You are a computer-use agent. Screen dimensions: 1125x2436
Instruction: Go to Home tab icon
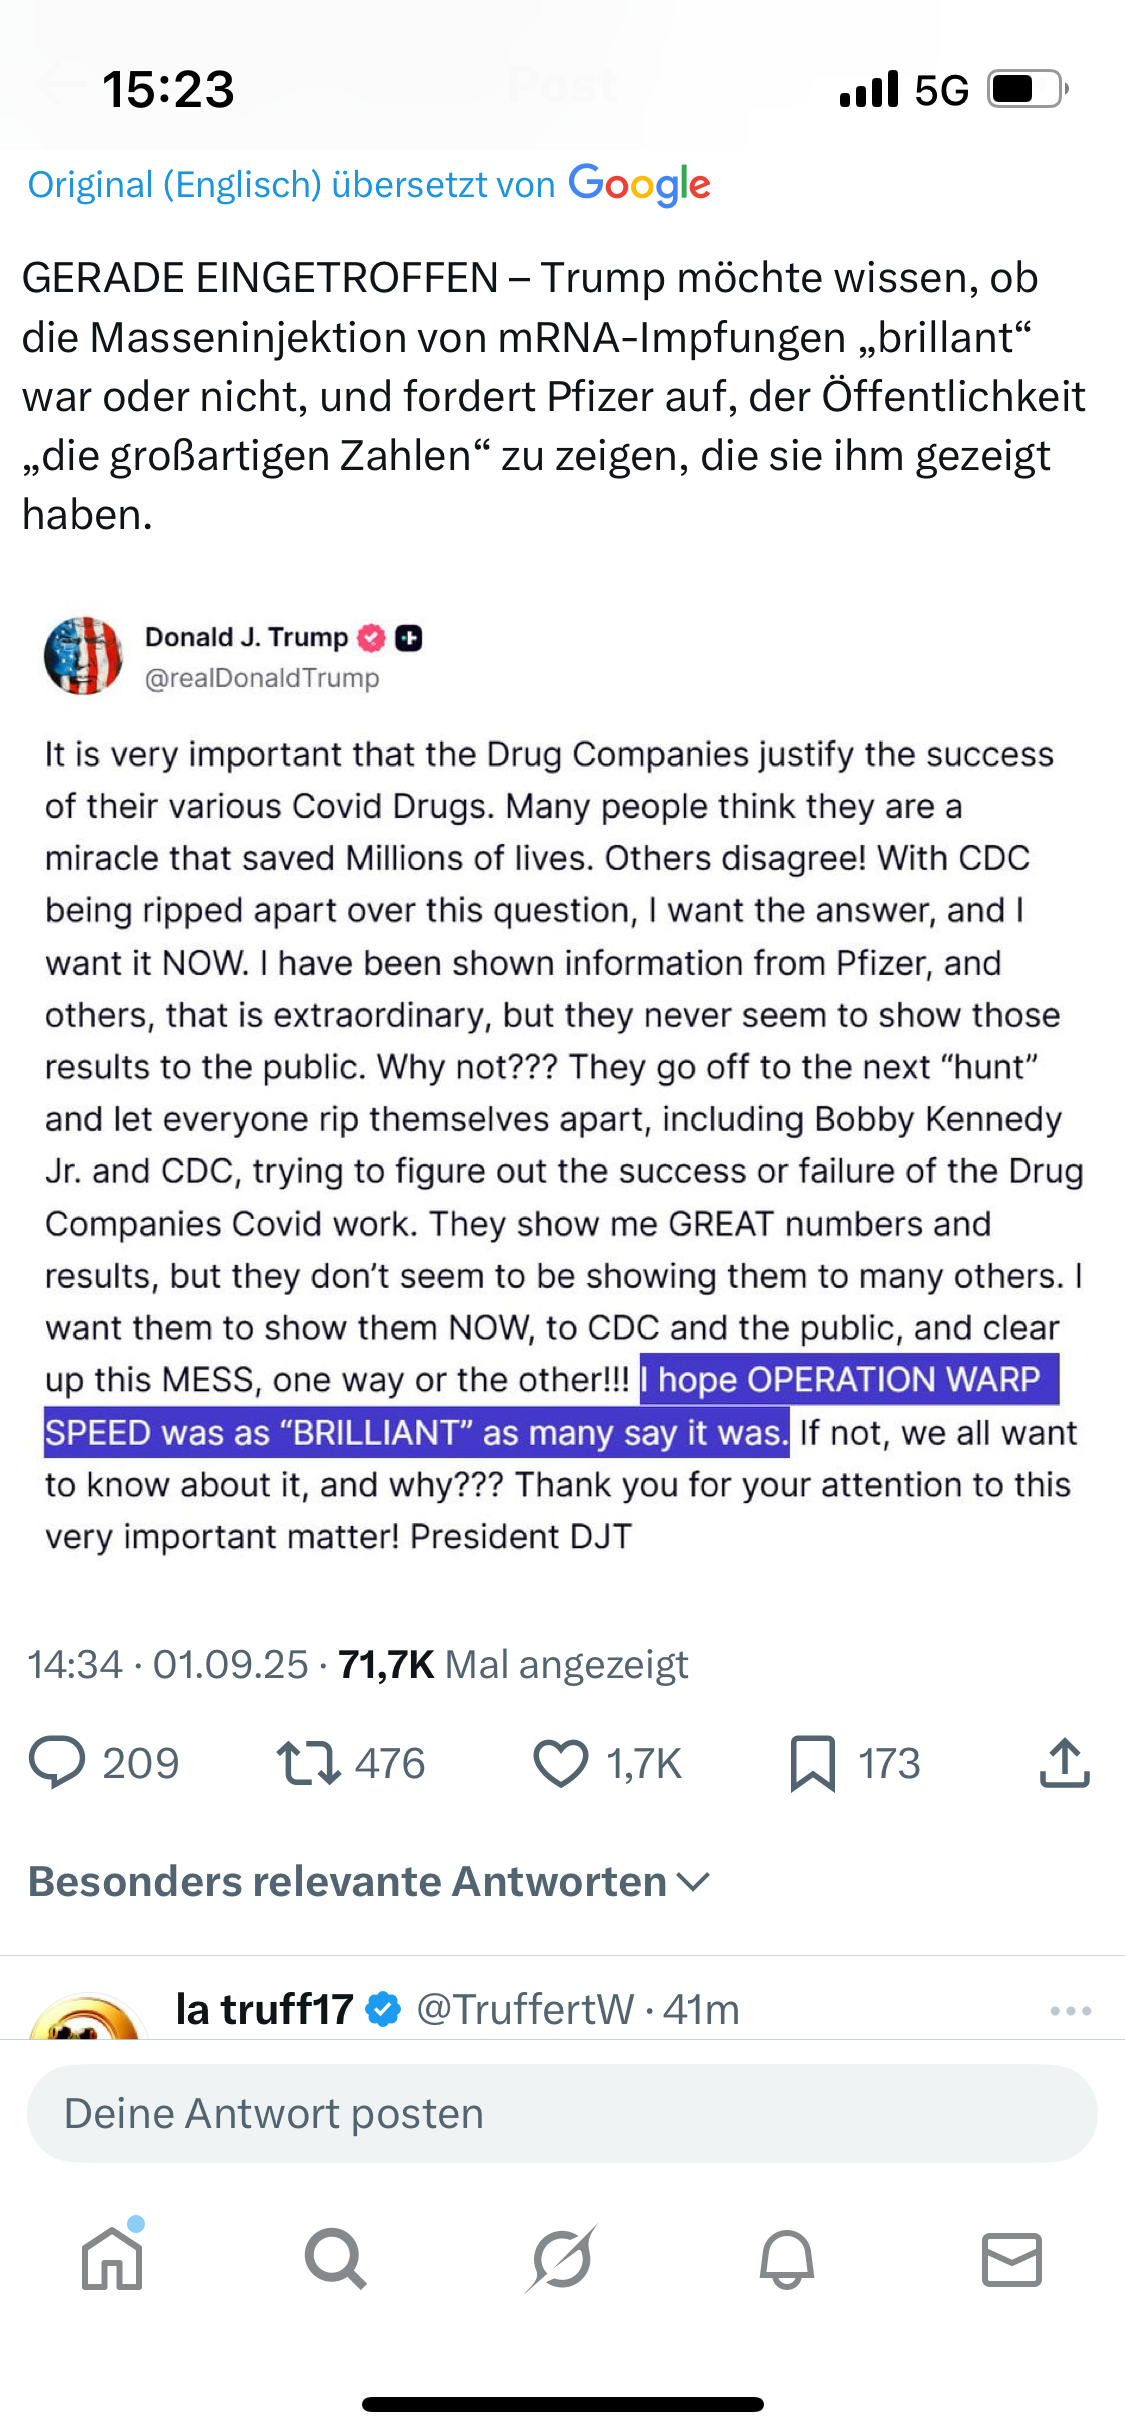[112, 2258]
